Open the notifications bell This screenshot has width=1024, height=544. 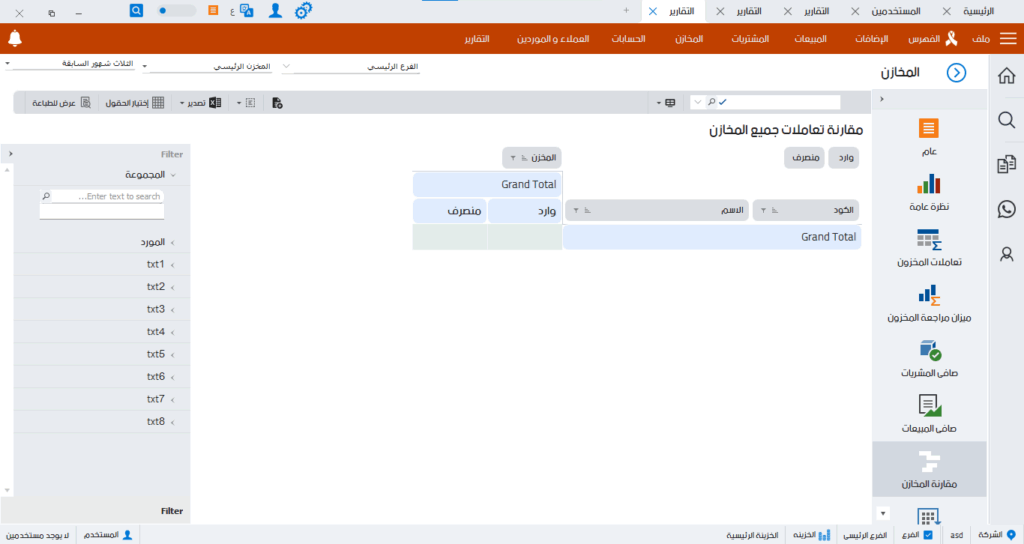click(x=14, y=39)
